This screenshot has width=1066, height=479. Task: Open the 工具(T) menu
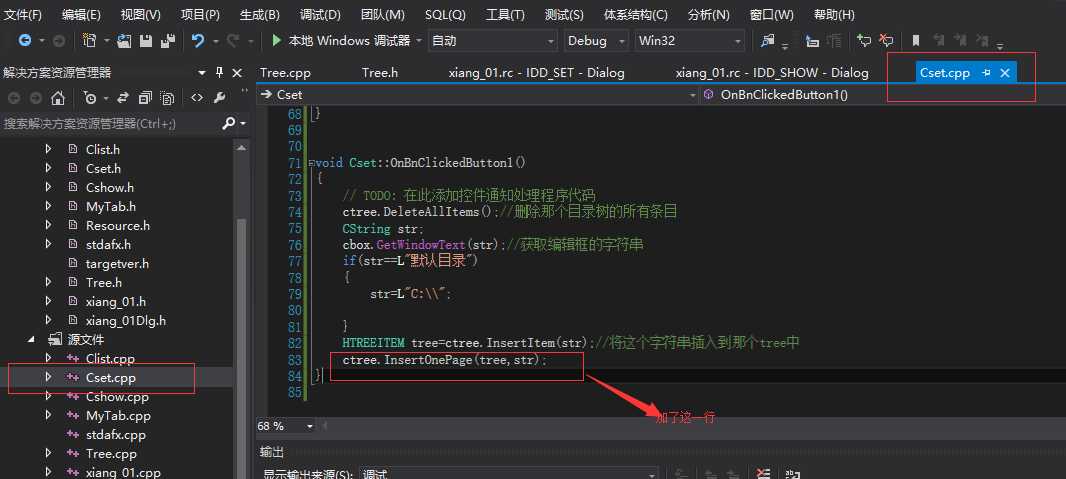pyautogui.click(x=505, y=14)
